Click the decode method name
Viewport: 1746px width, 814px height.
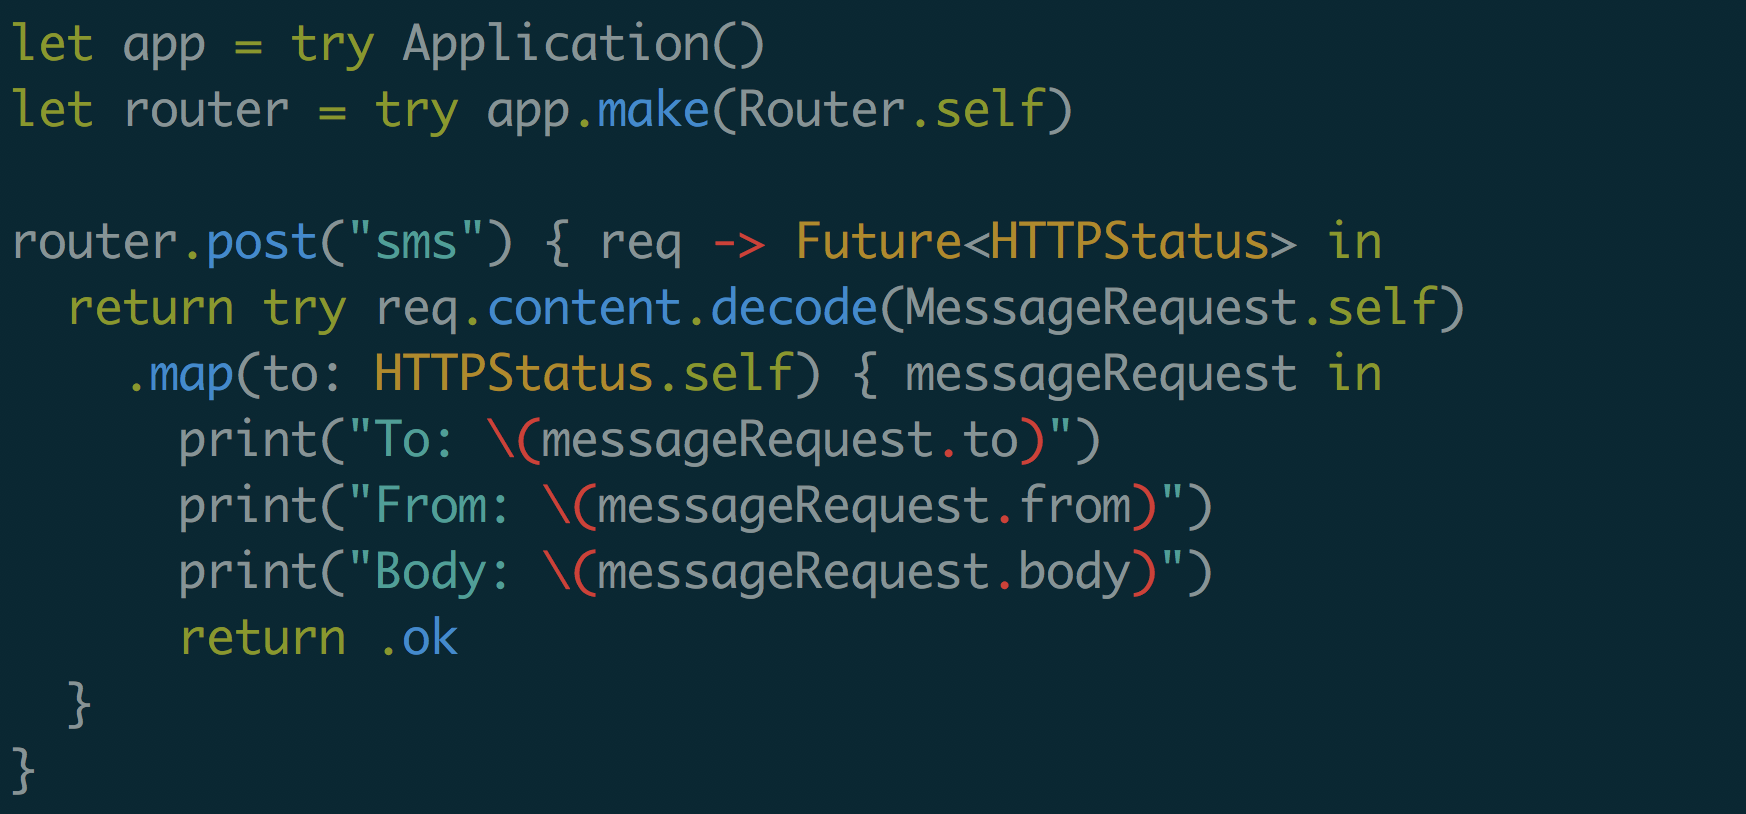pos(794,308)
